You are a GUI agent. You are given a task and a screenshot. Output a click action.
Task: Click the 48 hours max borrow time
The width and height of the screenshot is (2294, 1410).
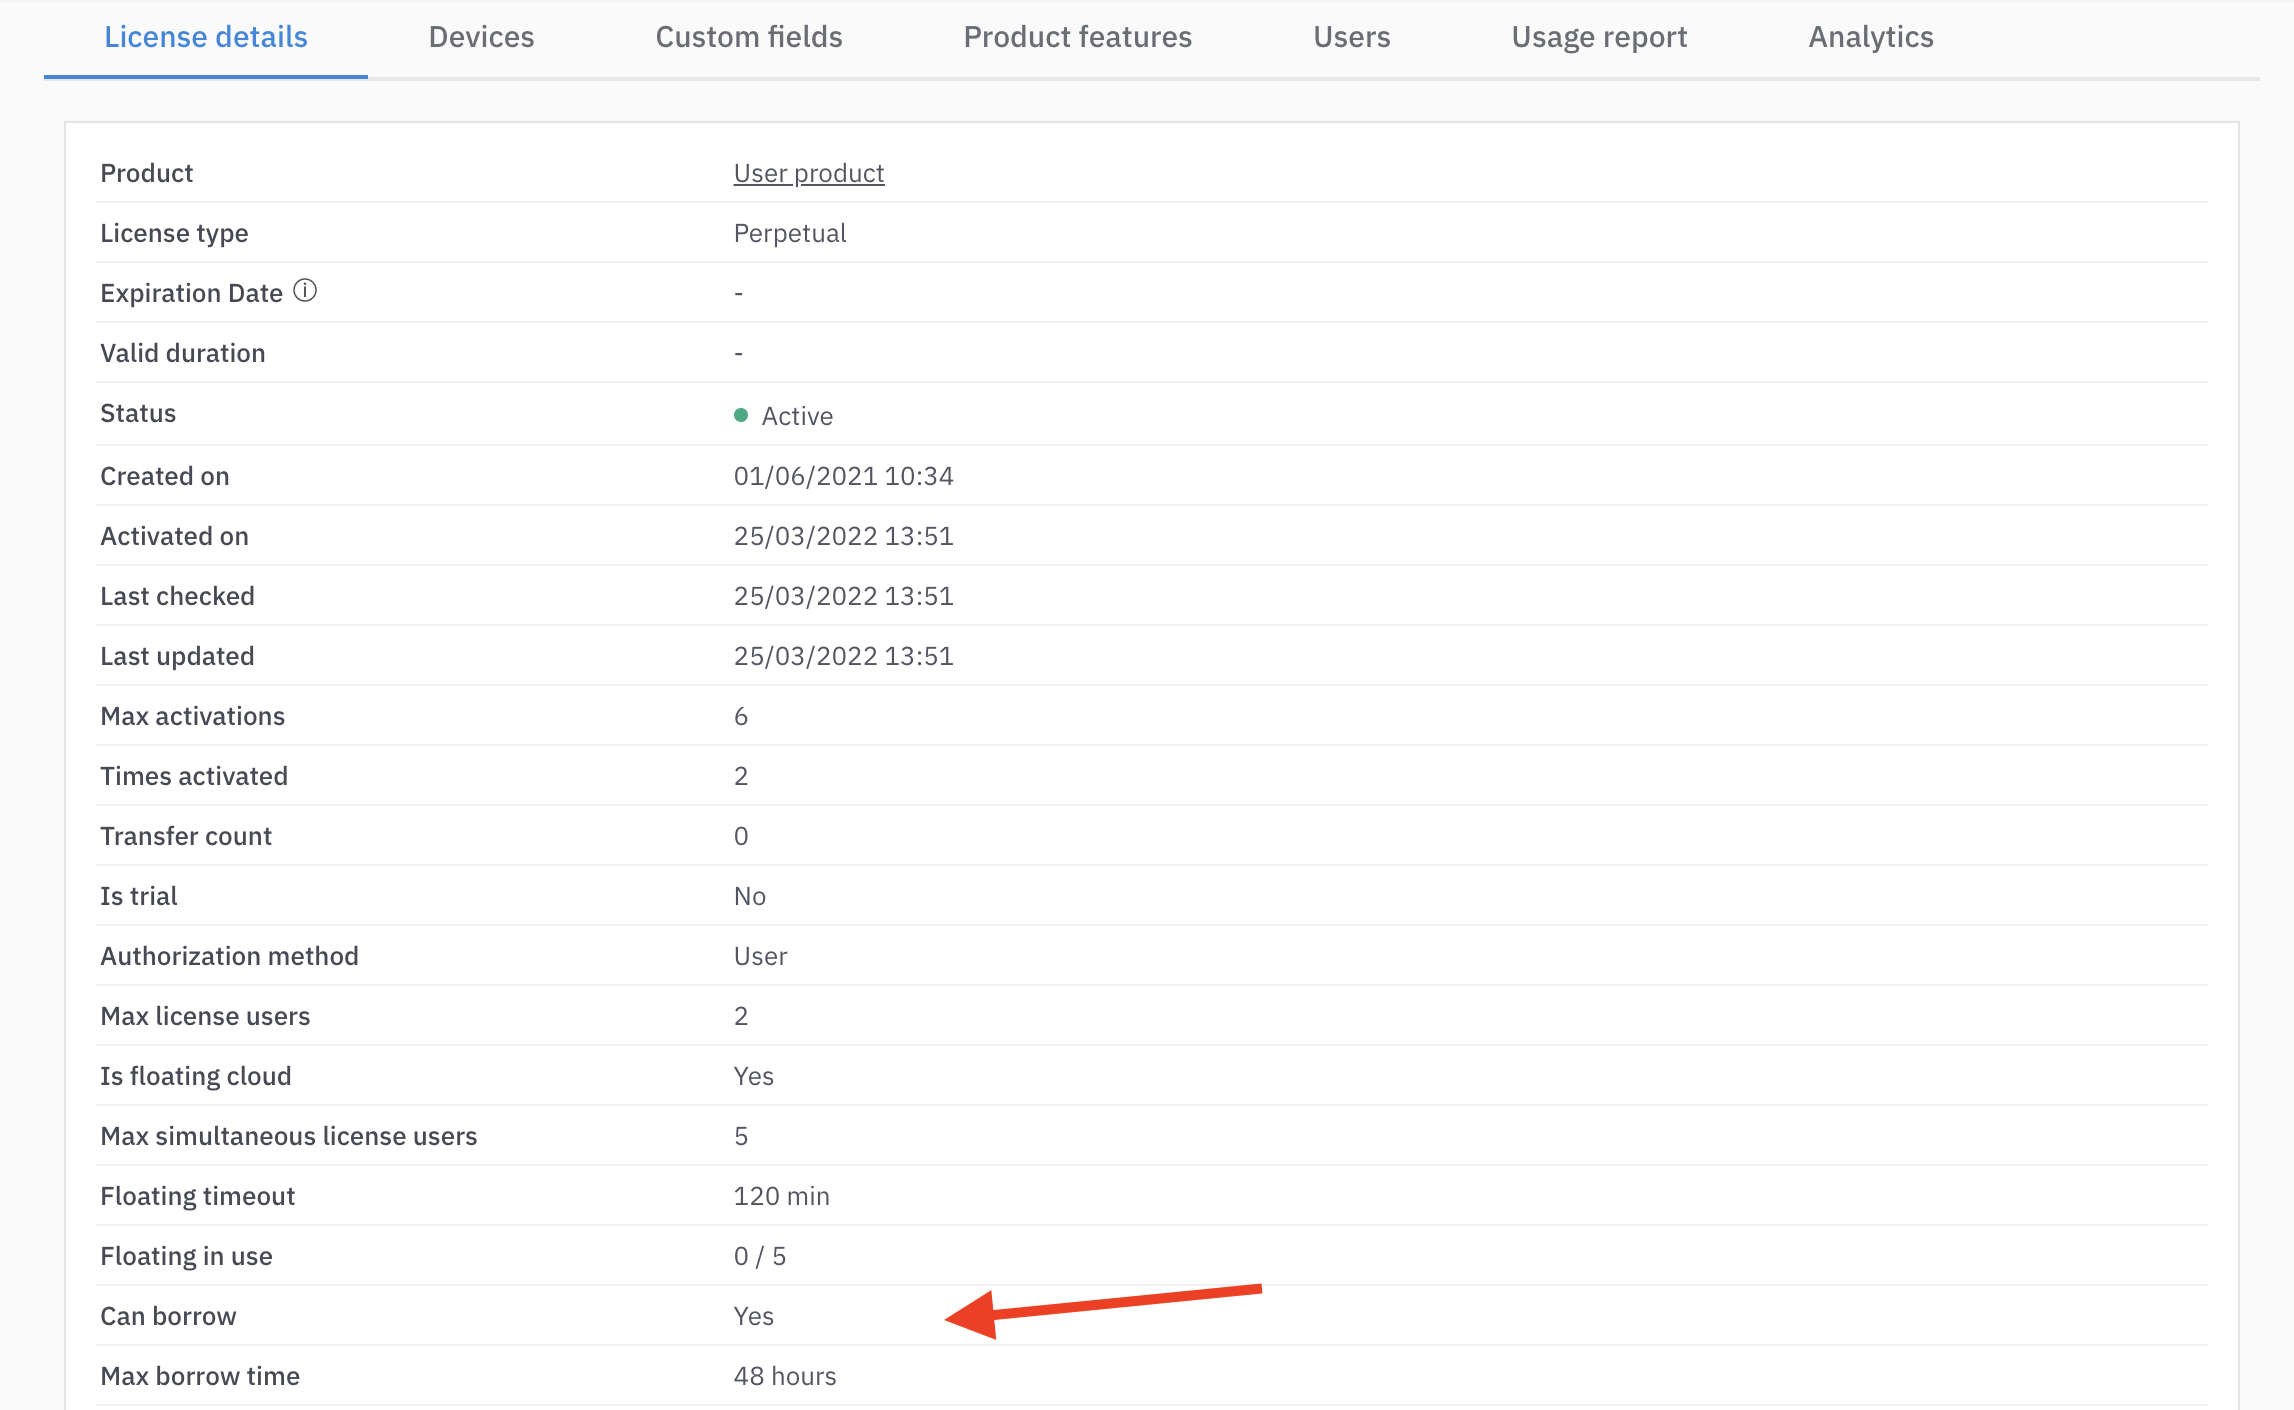click(784, 1376)
